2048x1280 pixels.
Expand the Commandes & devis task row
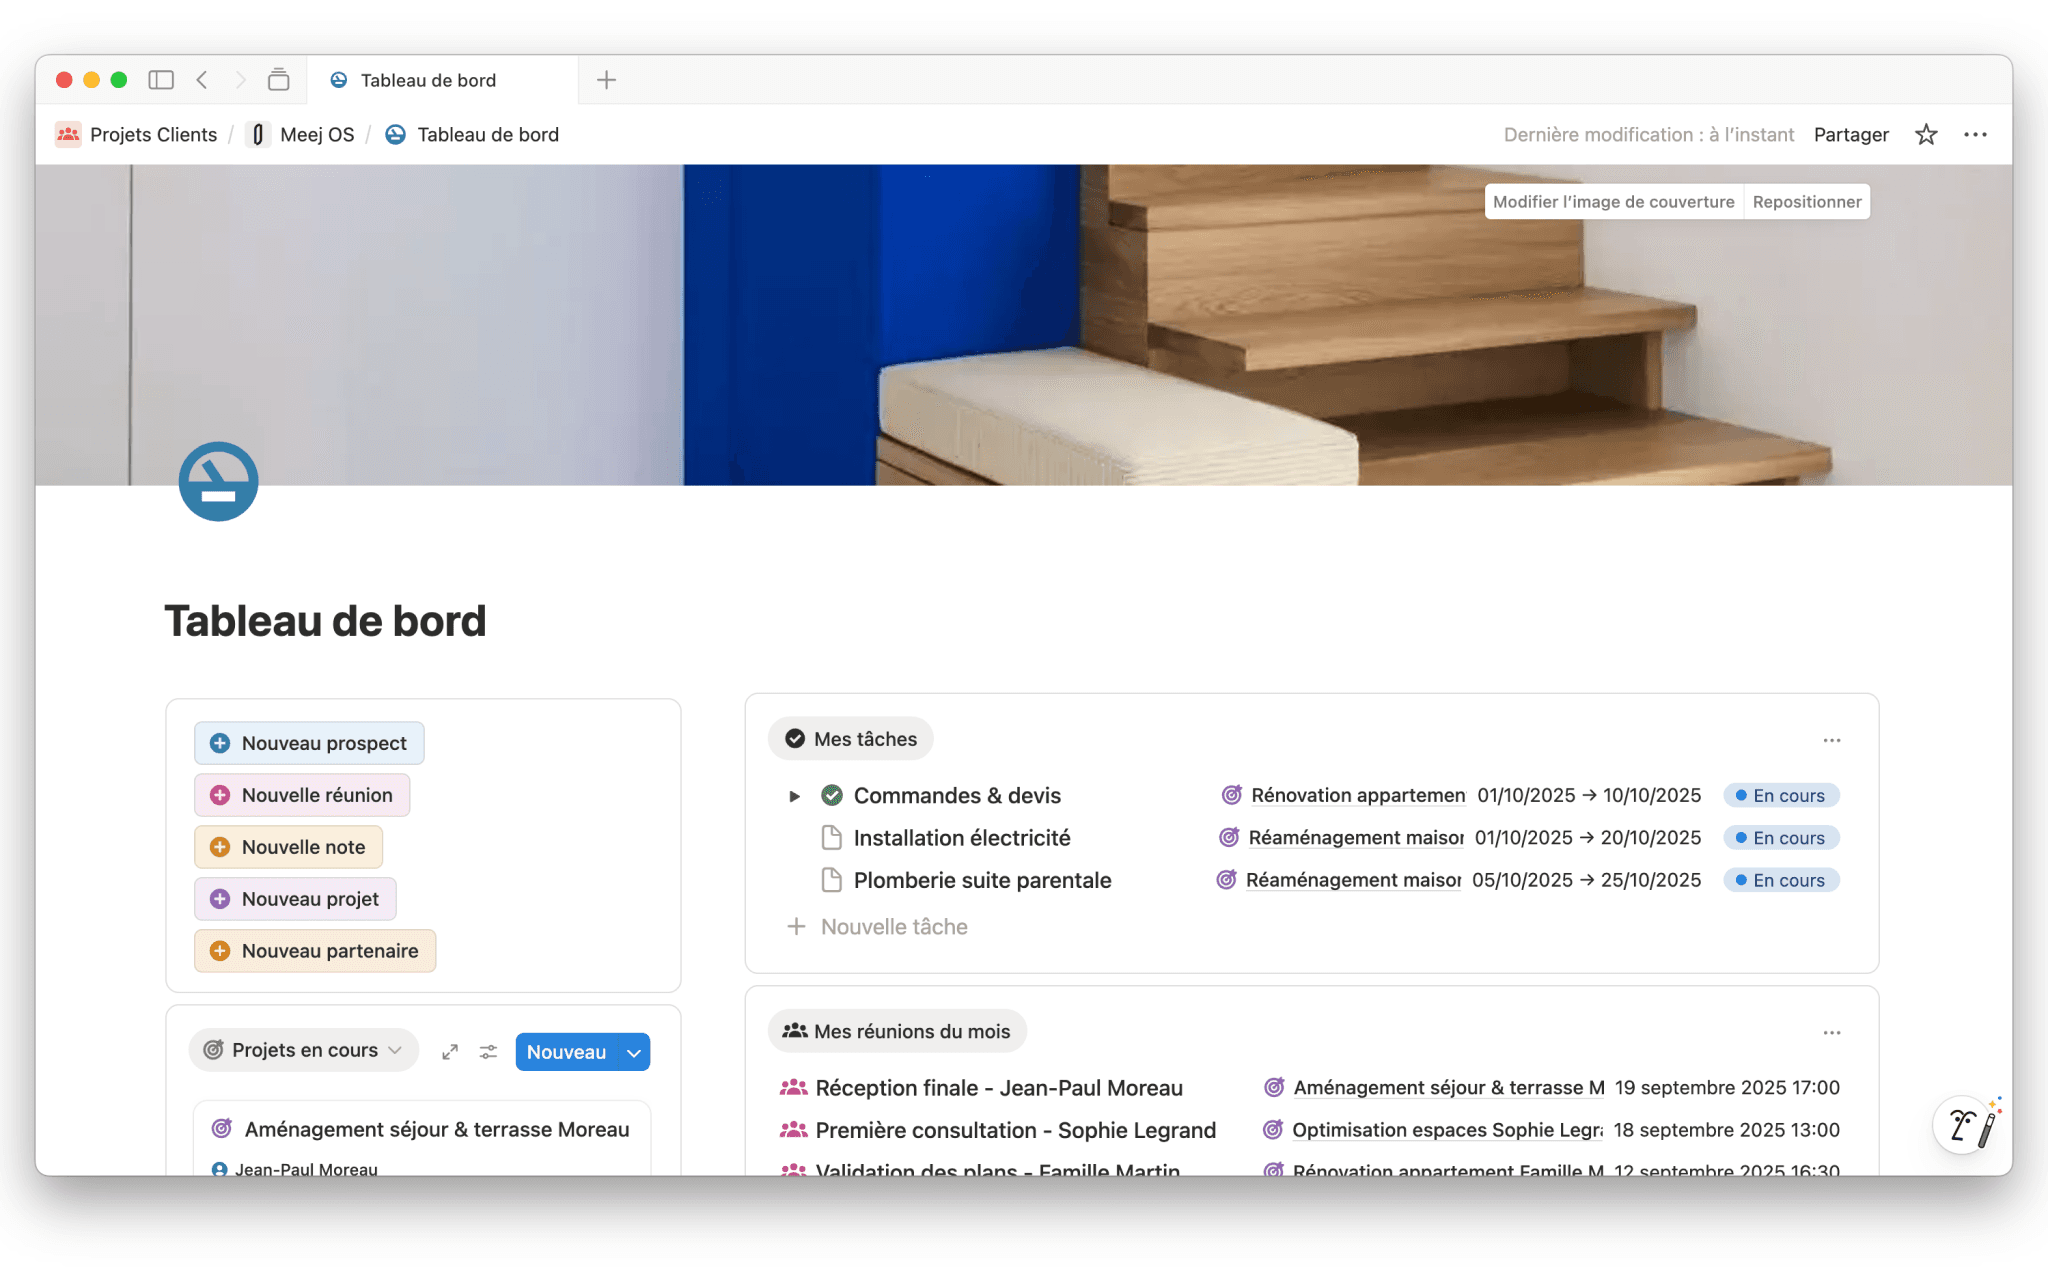point(794,795)
